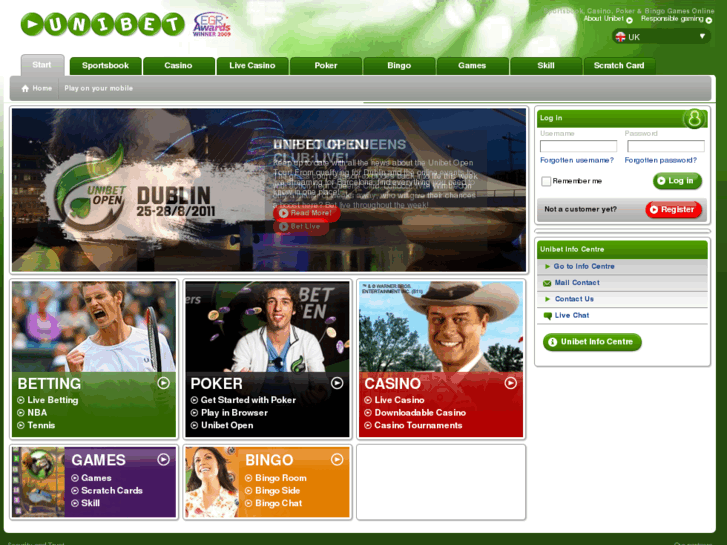Screen dimensions: 727x545
Task: Click the Betting tennis player thumbnail
Action: click(x=94, y=327)
